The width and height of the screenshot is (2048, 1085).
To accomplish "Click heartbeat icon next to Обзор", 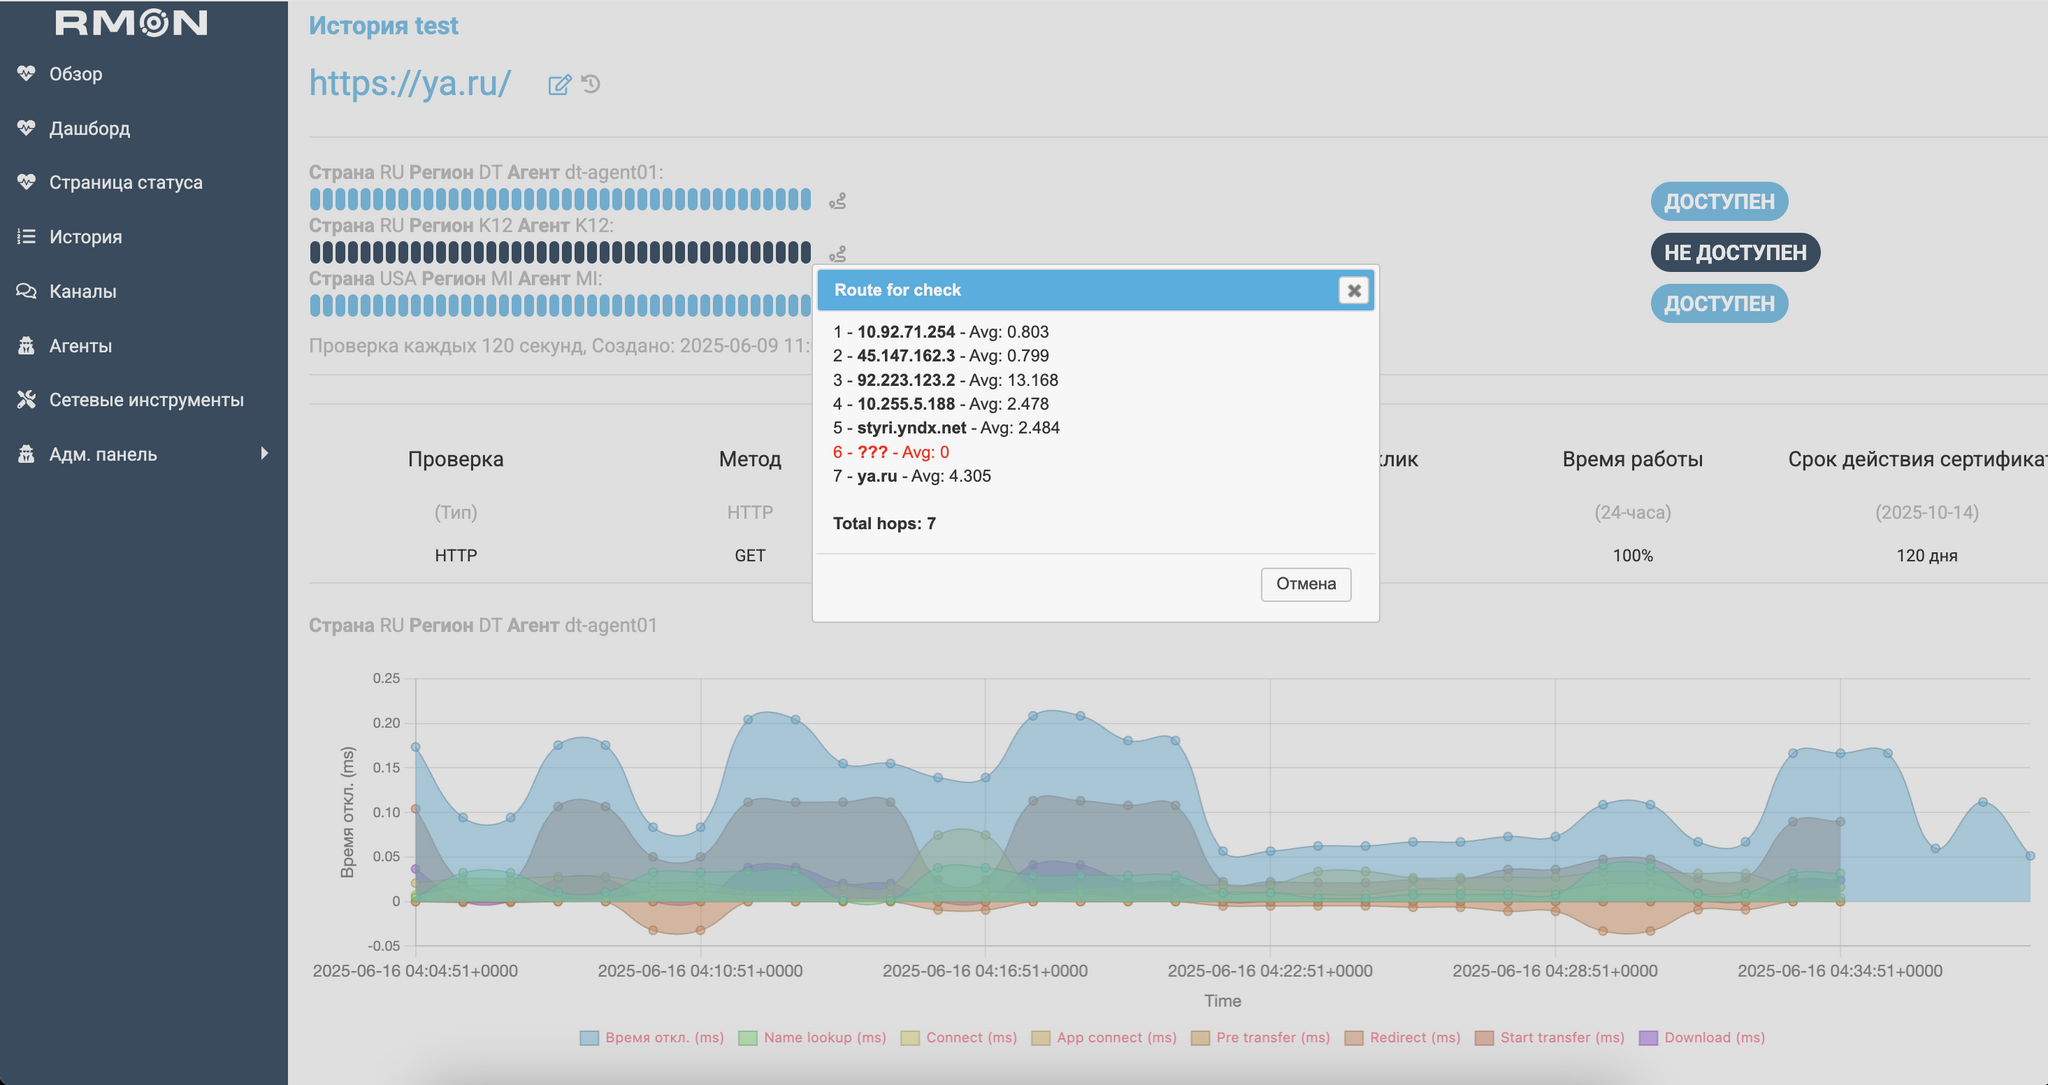I will coord(26,74).
